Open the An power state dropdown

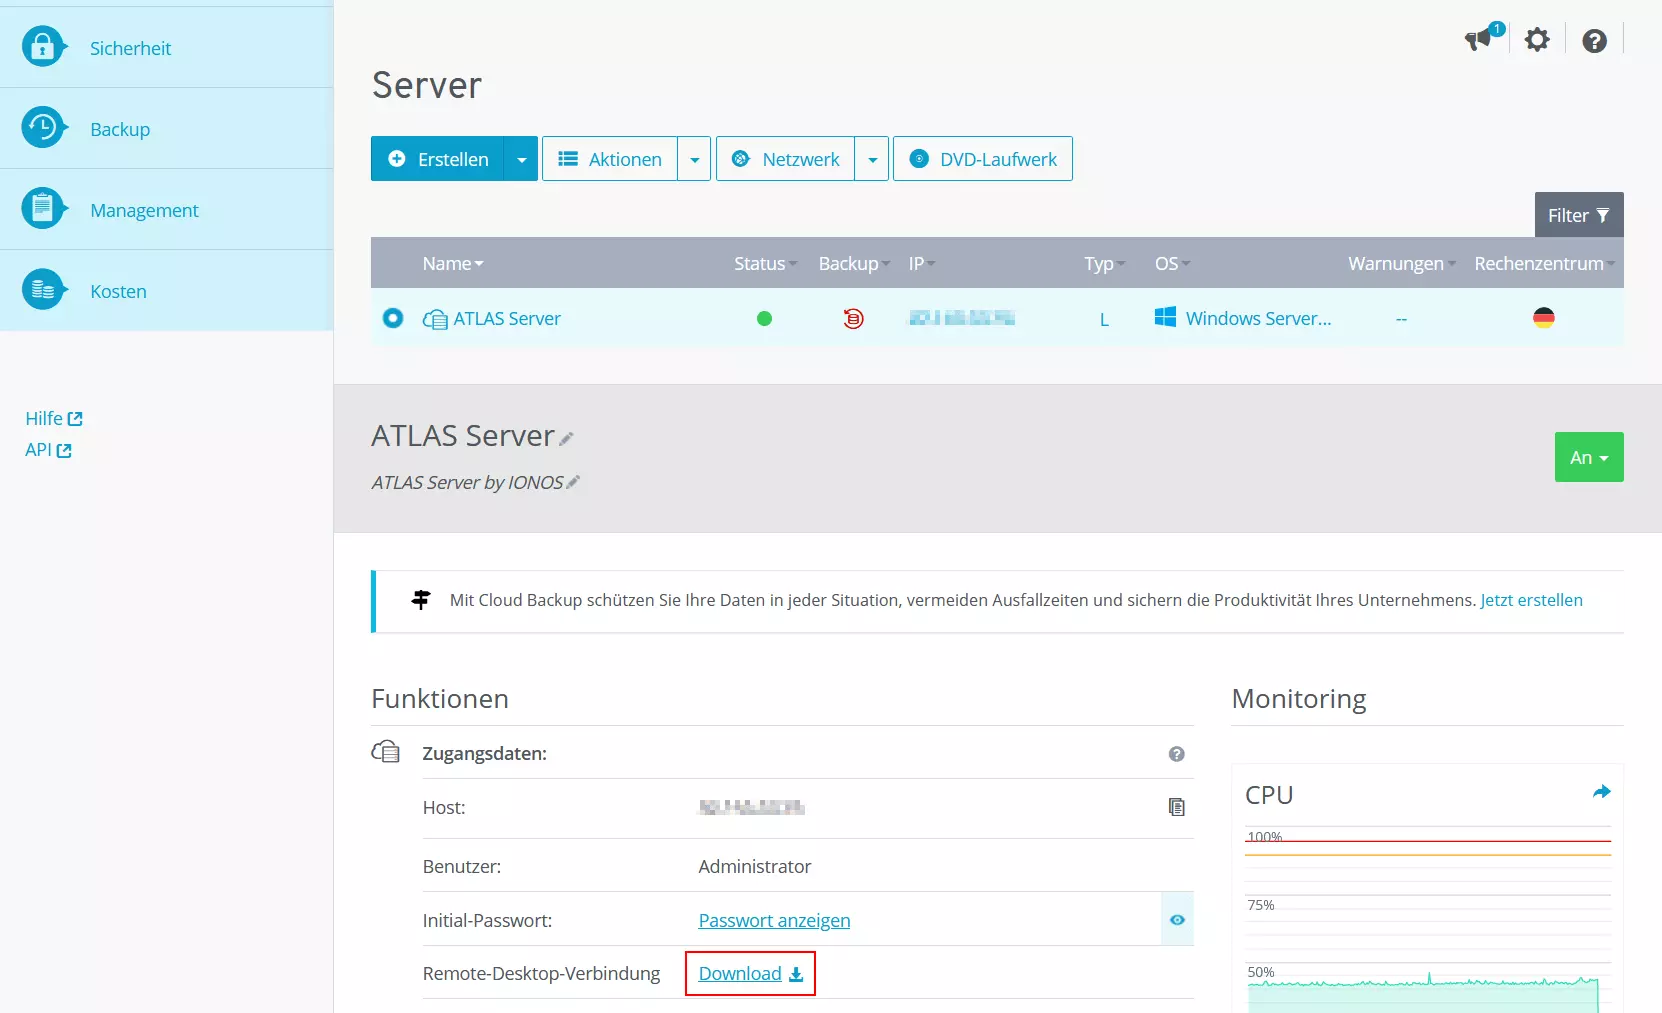coord(1589,457)
